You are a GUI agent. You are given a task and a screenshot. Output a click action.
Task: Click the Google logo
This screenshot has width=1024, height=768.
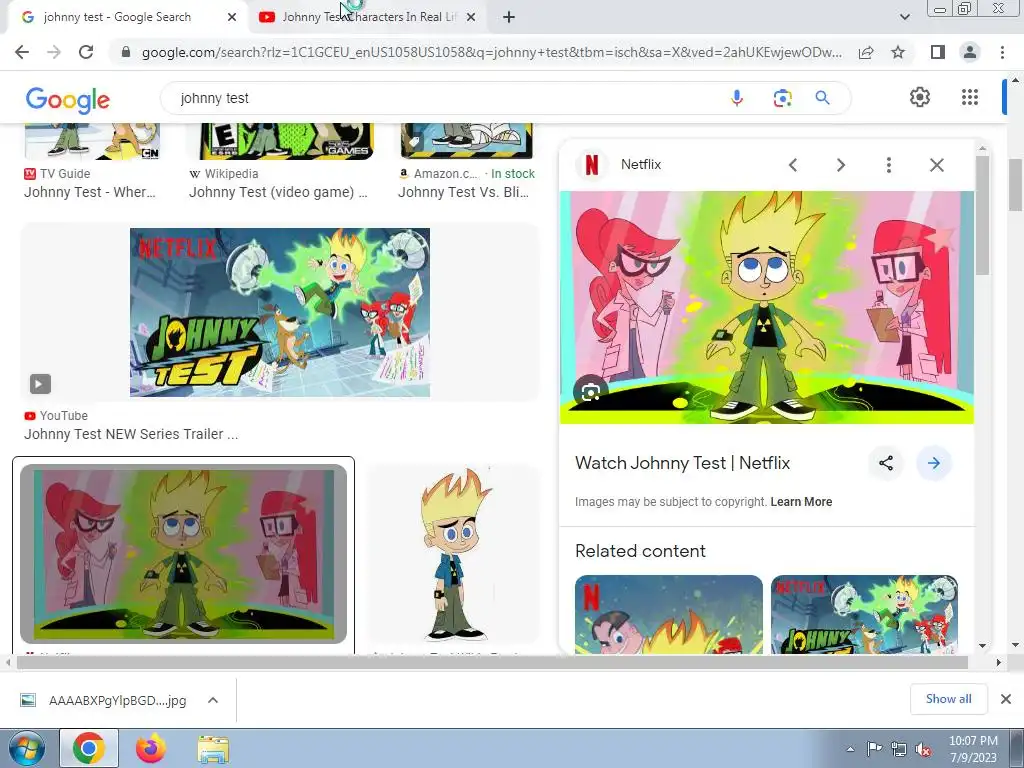coord(68,100)
